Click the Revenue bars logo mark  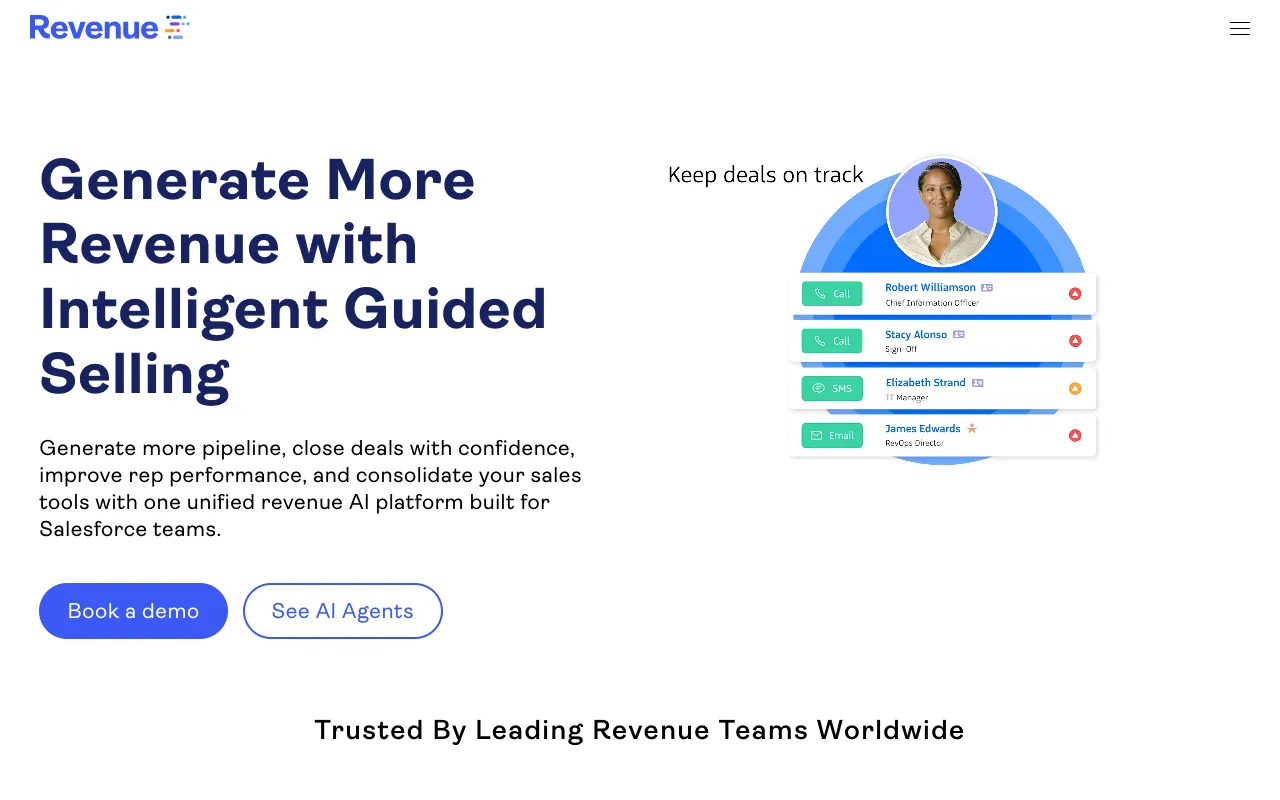(177, 27)
